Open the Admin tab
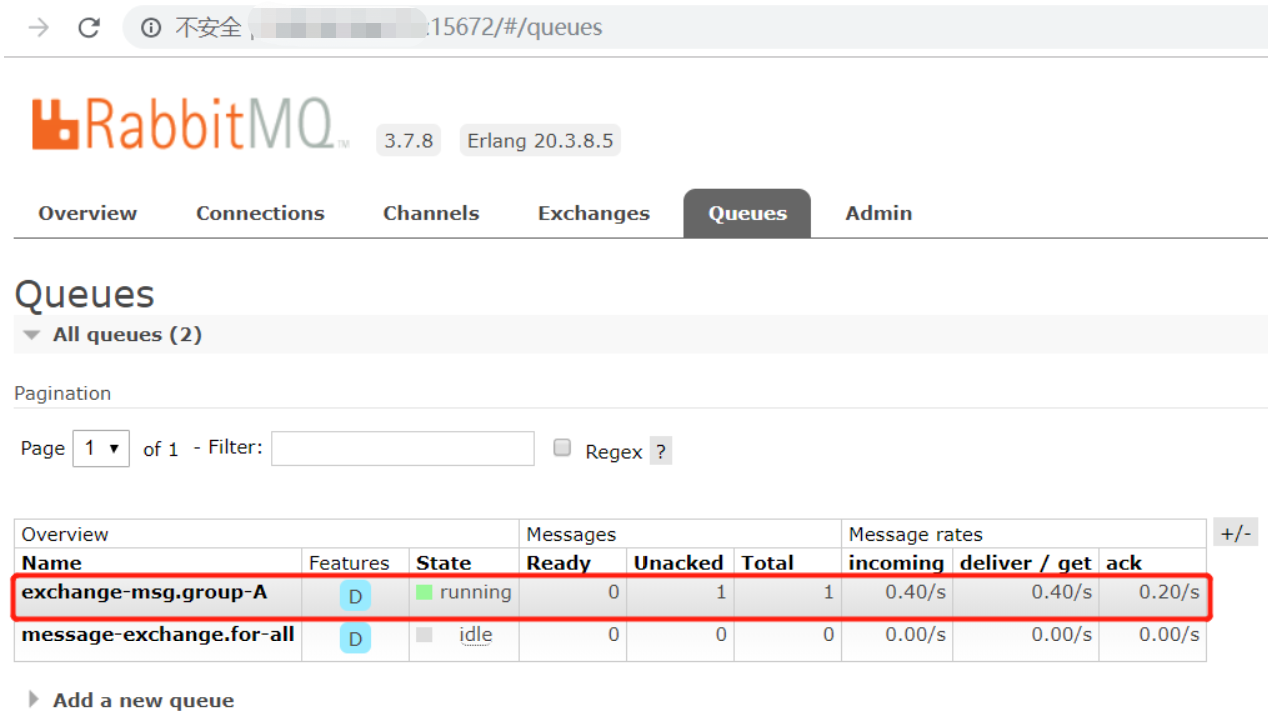Image resolution: width=1269 pixels, height=714 pixels. pyautogui.click(x=877, y=212)
